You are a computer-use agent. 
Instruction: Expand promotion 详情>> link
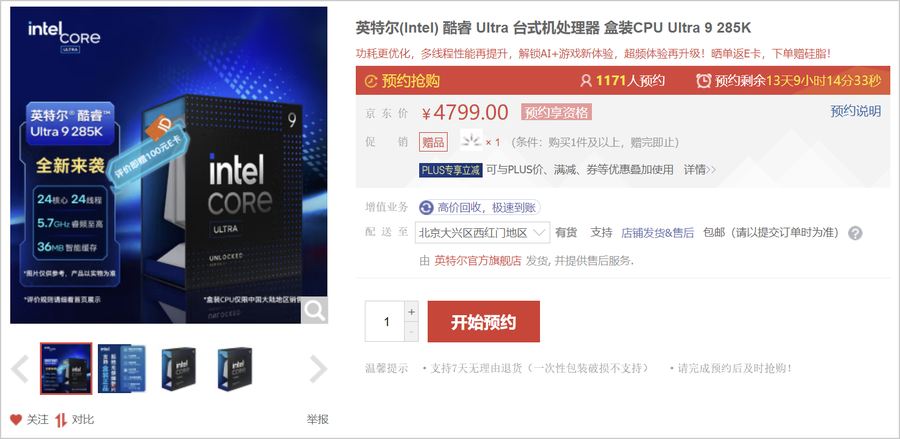click(x=700, y=170)
